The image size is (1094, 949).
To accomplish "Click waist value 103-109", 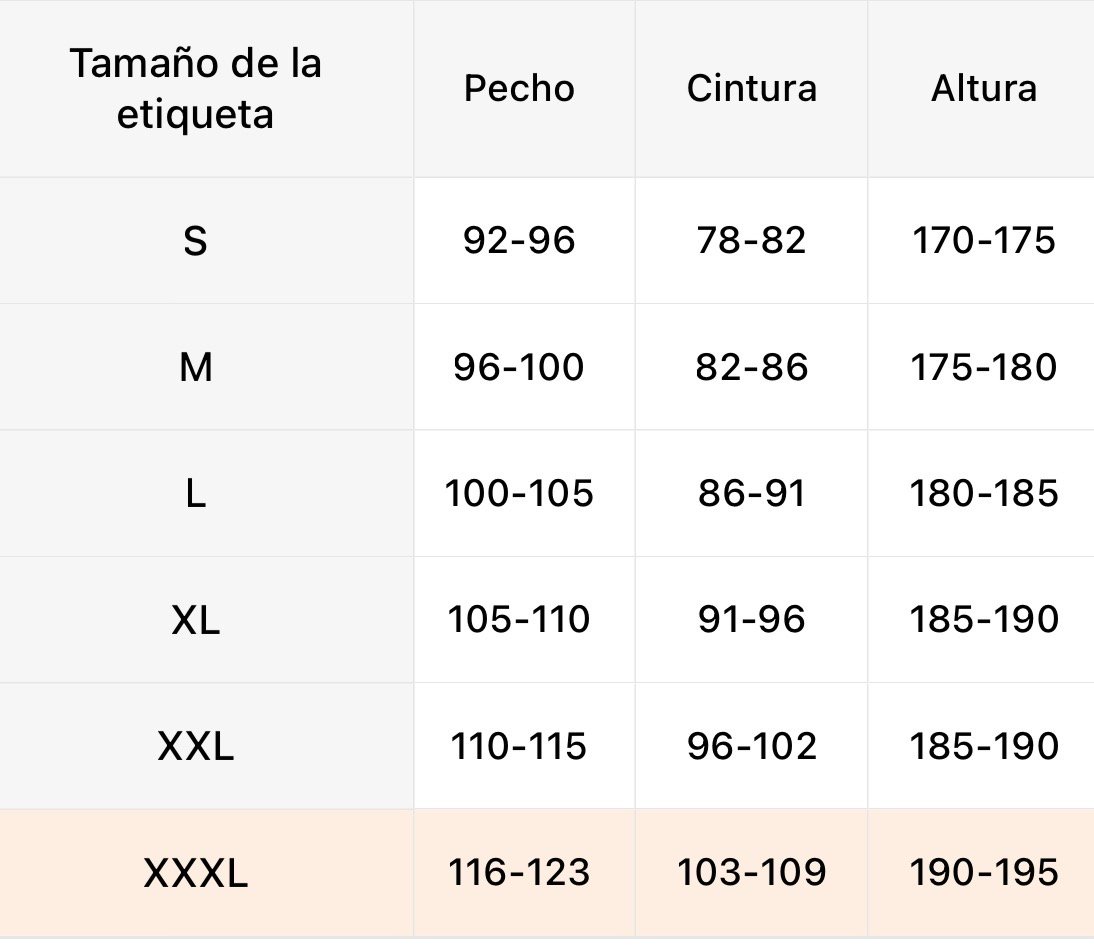I will [751, 874].
